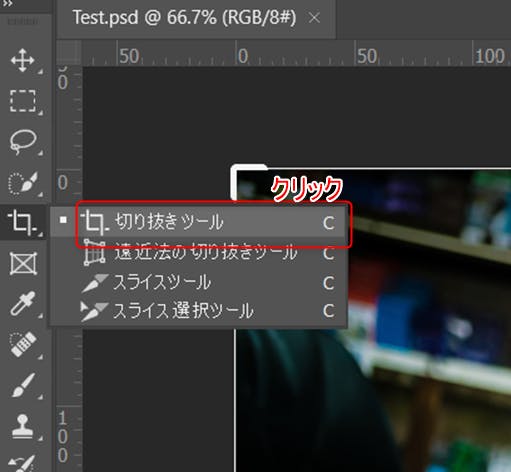Select the History Brush tool
This screenshot has height=472, width=511.
click(22, 464)
